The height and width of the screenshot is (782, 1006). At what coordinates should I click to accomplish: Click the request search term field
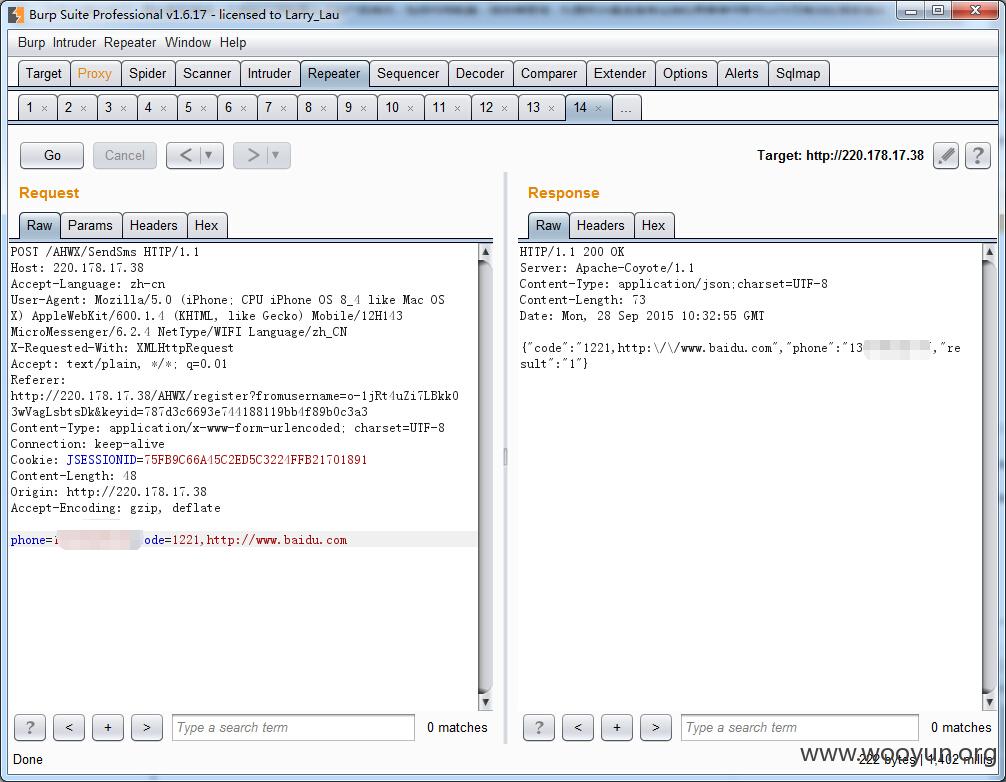tap(293, 727)
